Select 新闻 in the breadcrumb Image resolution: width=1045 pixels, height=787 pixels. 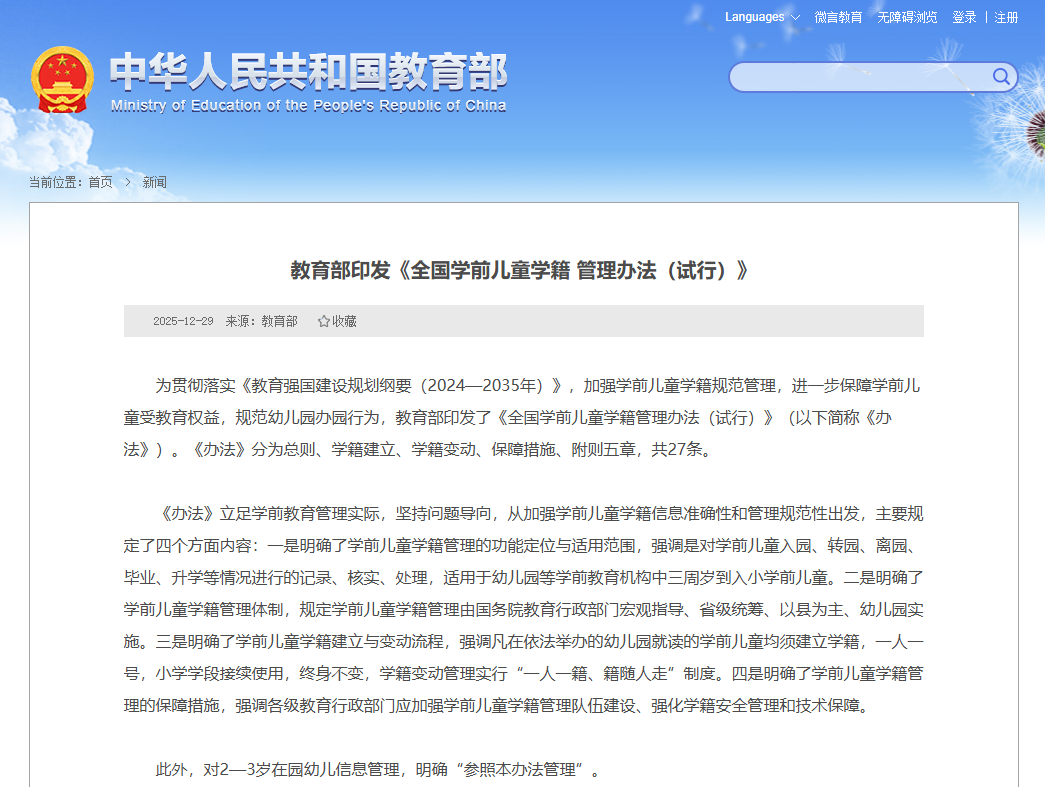pyautogui.click(x=155, y=183)
